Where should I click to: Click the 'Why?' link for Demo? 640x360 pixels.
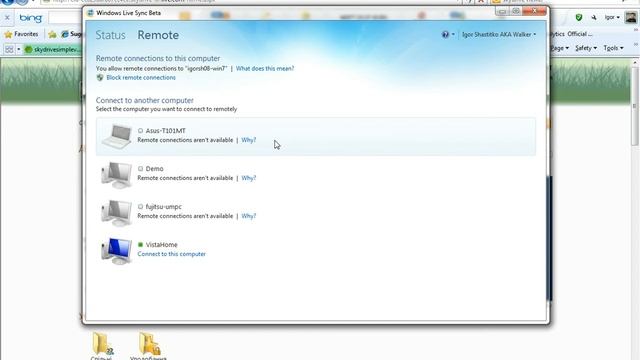[x=249, y=178]
